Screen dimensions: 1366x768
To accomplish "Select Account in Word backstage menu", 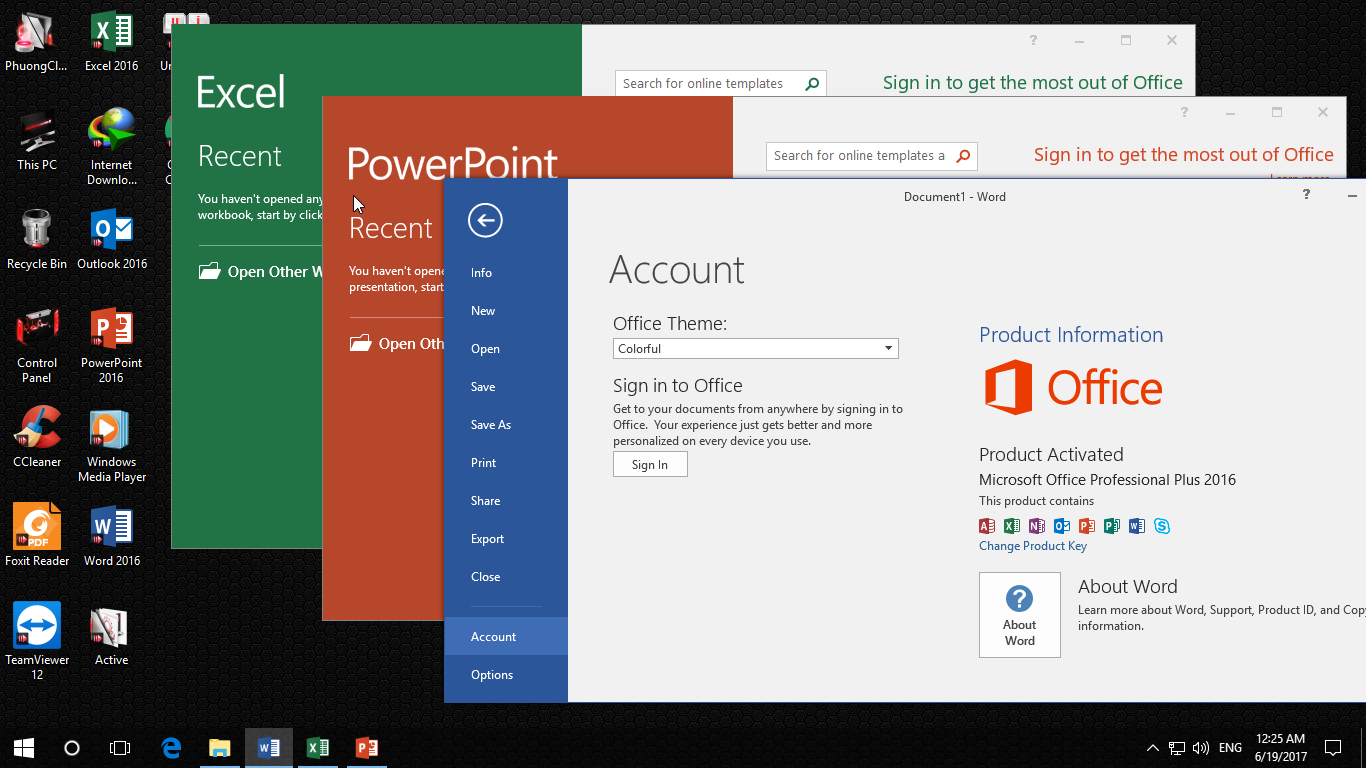I will [x=506, y=637].
